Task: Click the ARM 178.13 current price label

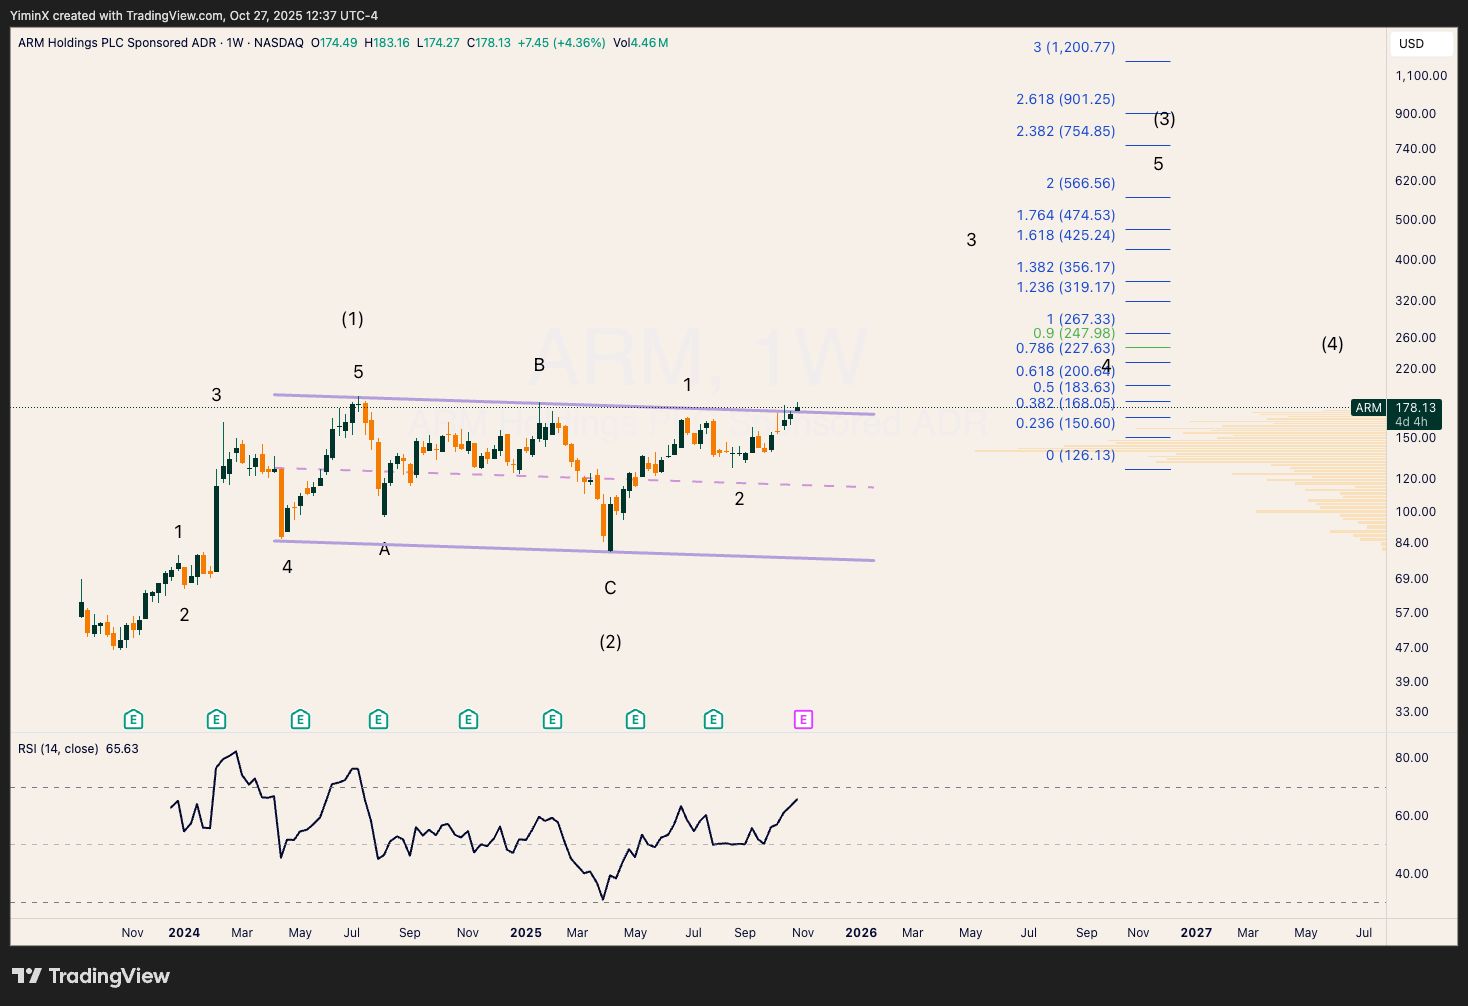Action: tap(1396, 408)
